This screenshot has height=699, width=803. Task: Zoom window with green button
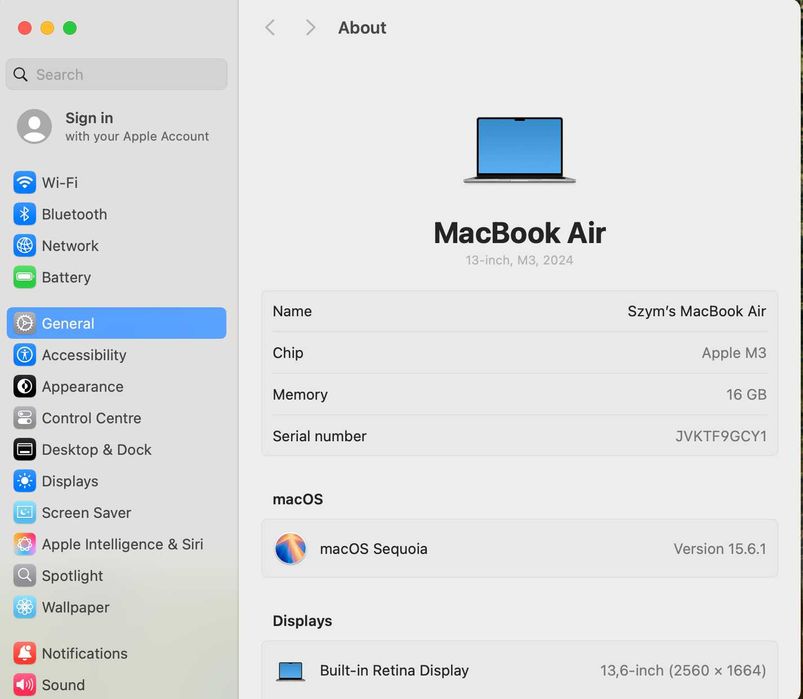click(x=70, y=28)
